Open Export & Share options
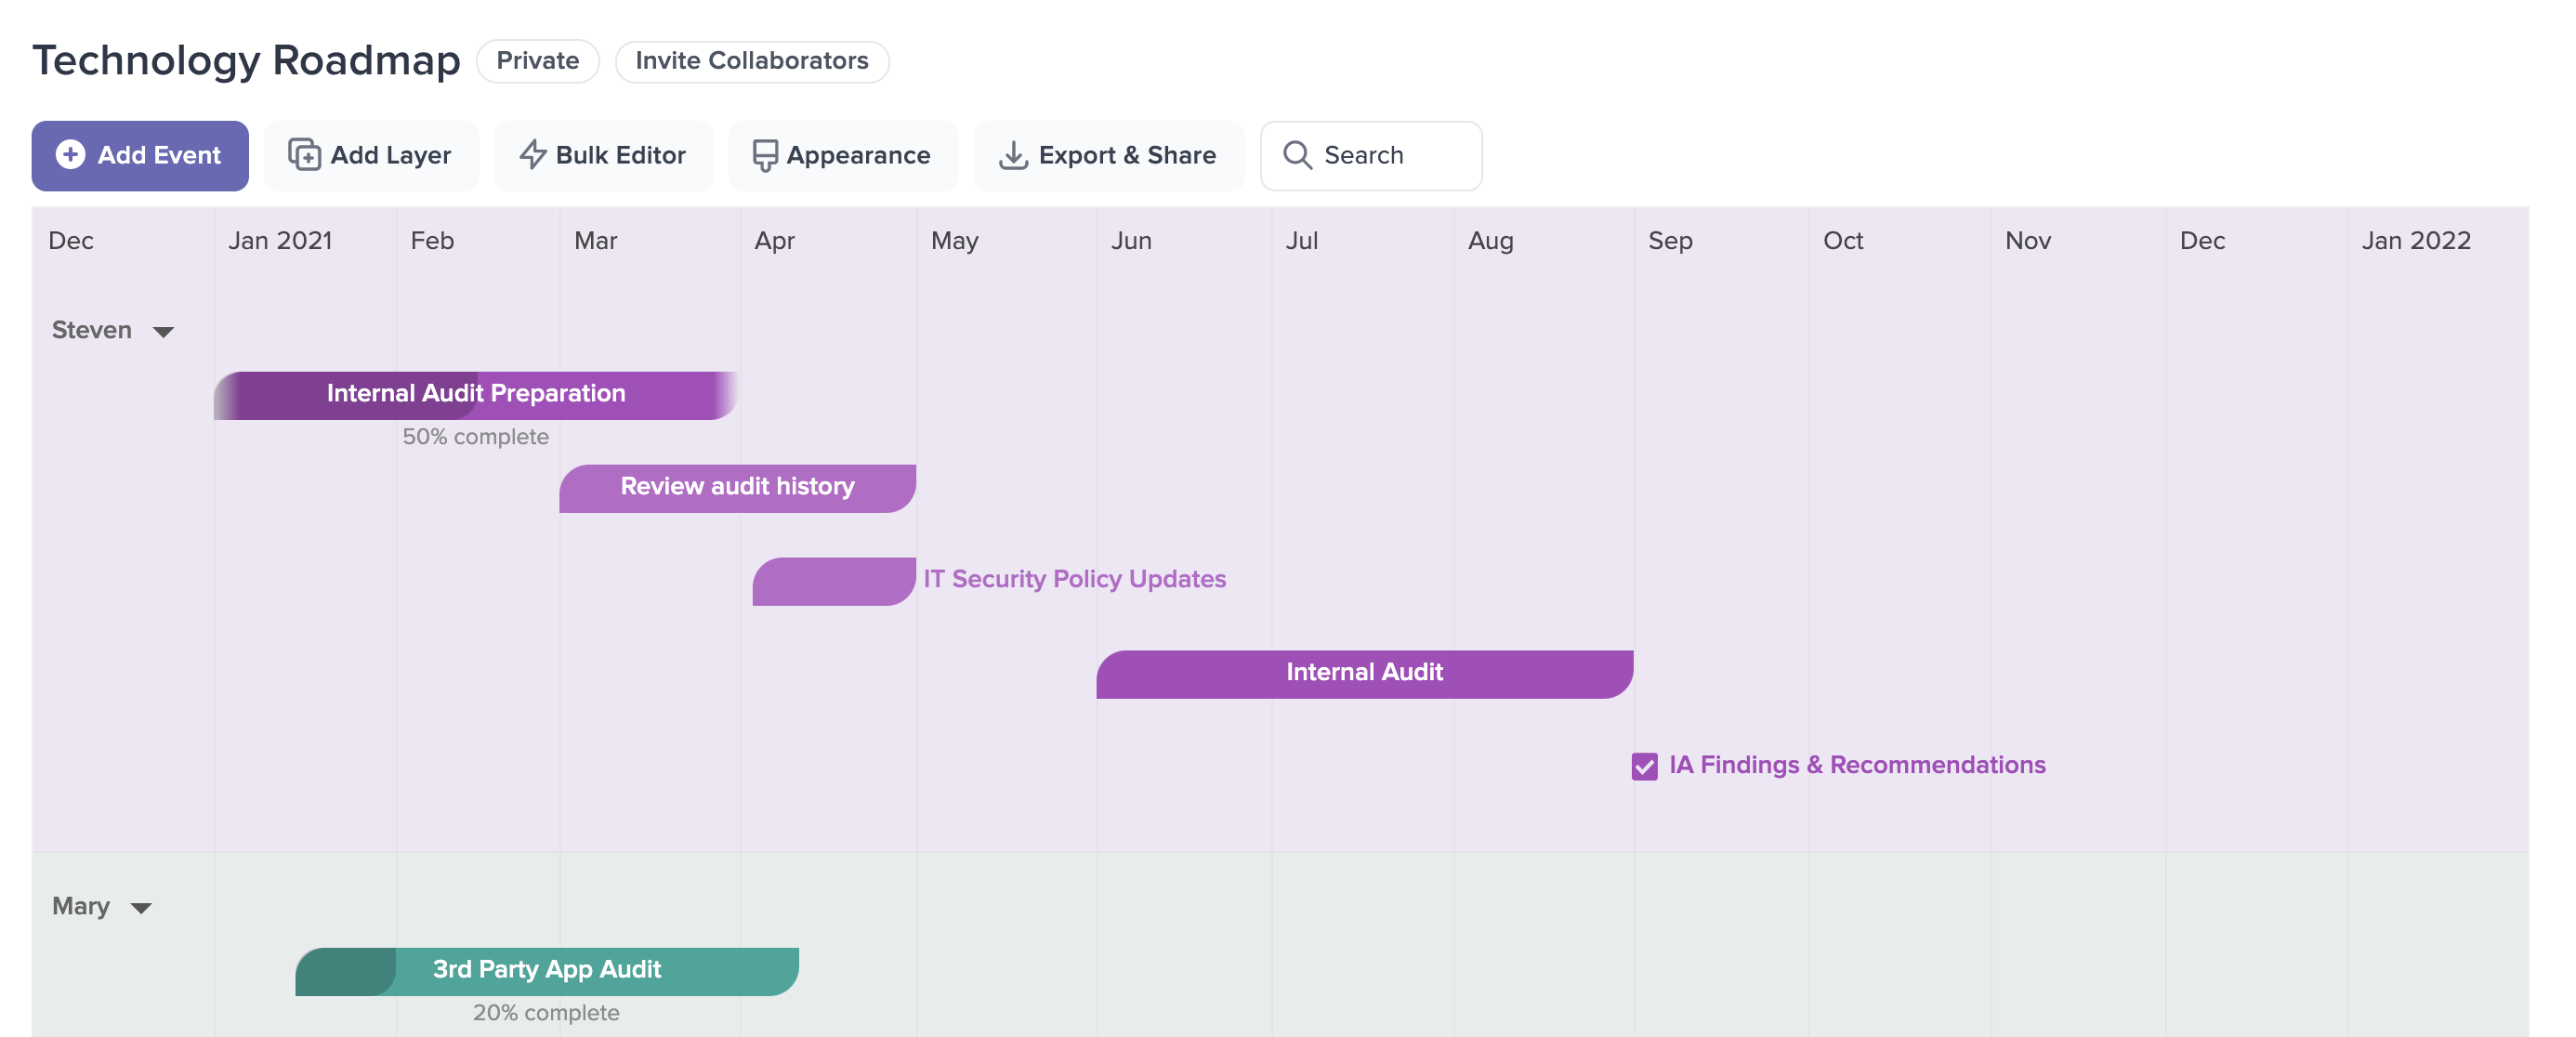Screen dimensions: 2576x1037 pyautogui.click(x=1109, y=156)
